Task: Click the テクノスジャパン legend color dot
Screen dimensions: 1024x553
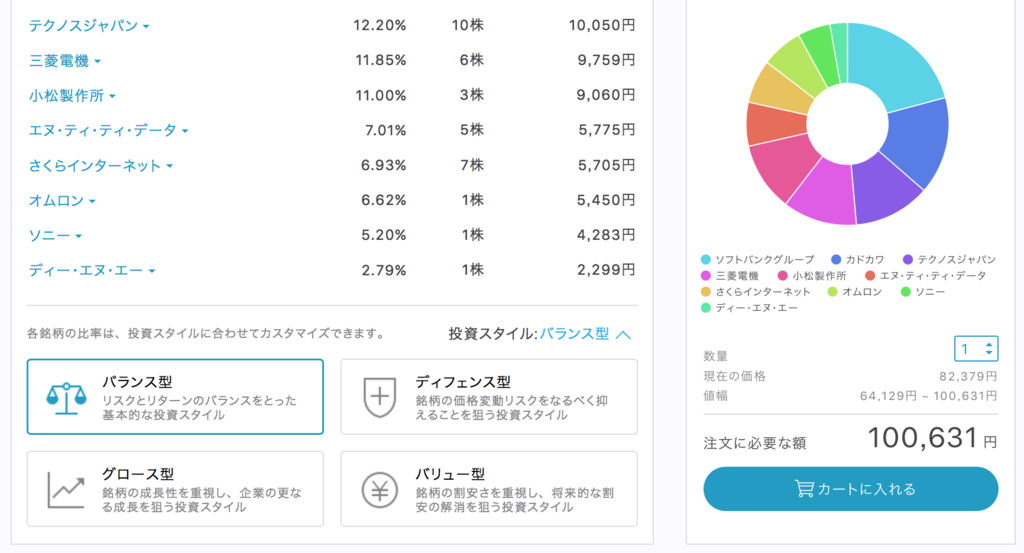Action: (x=908, y=260)
